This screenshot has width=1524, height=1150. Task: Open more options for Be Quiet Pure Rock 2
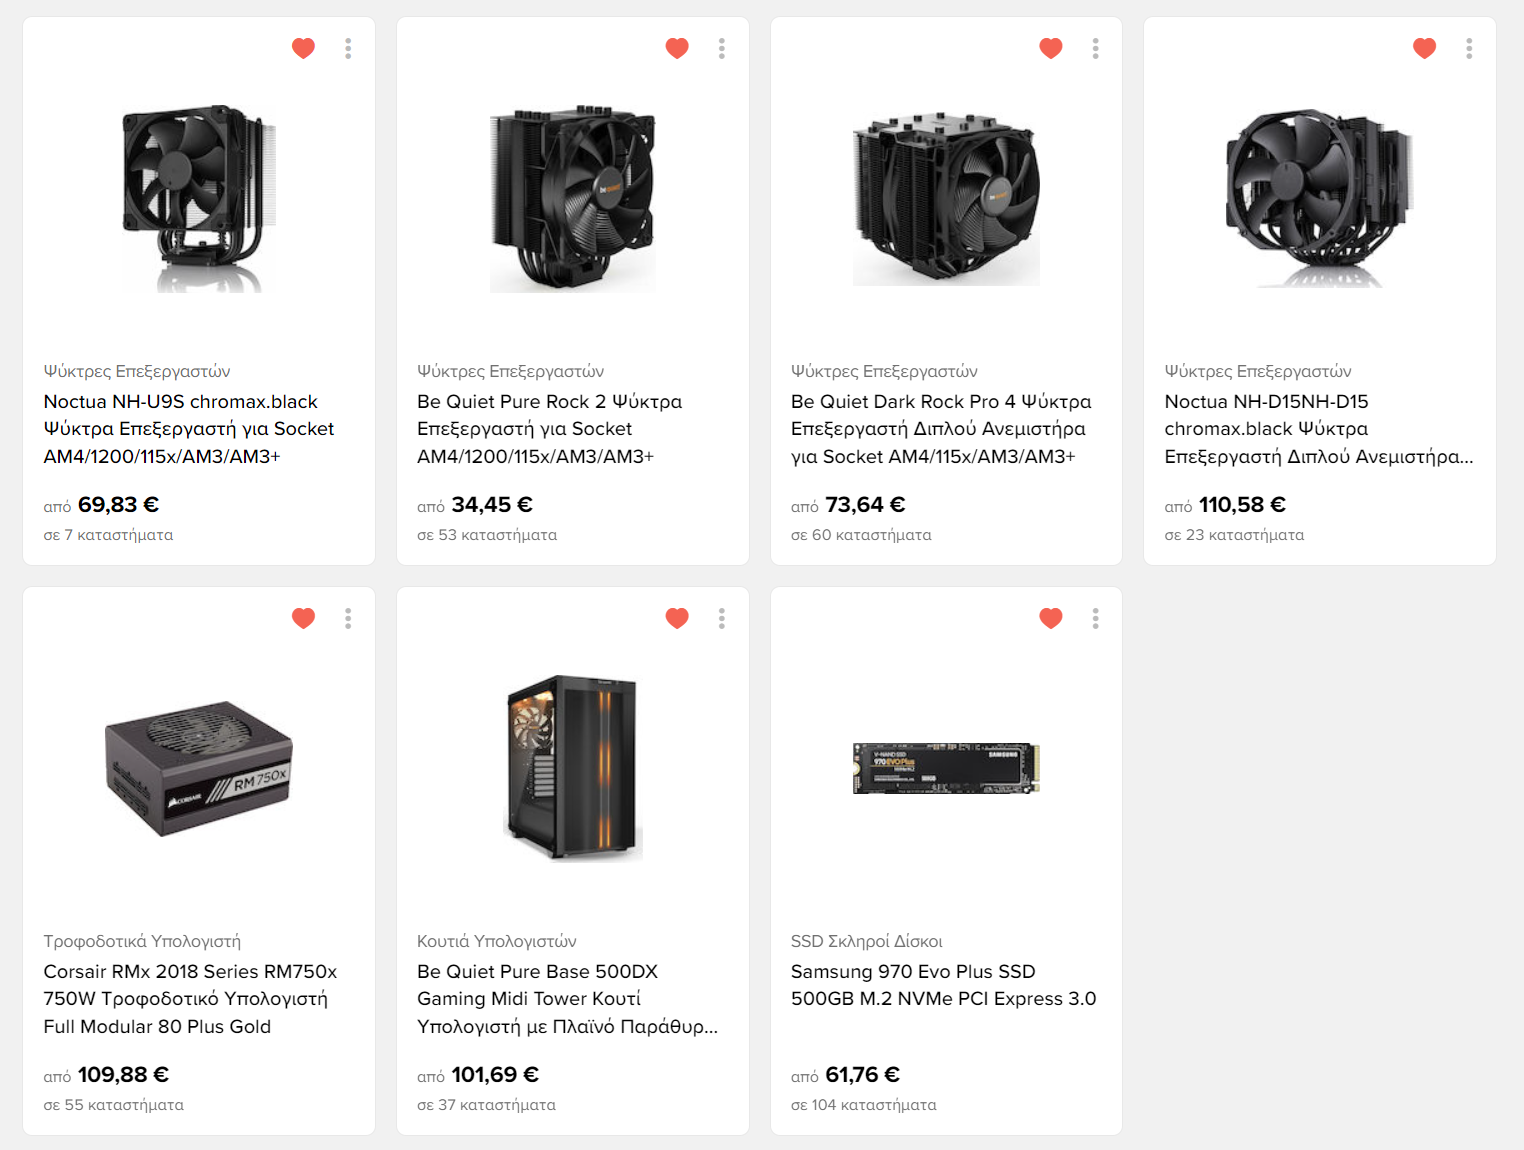click(x=722, y=48)
